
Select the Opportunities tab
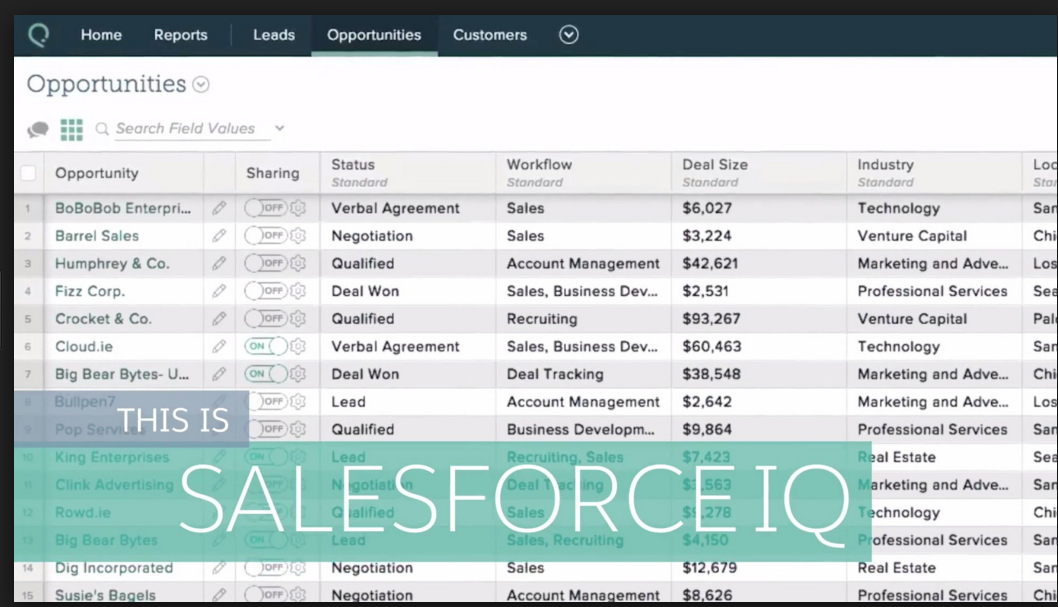coord(374,35)
